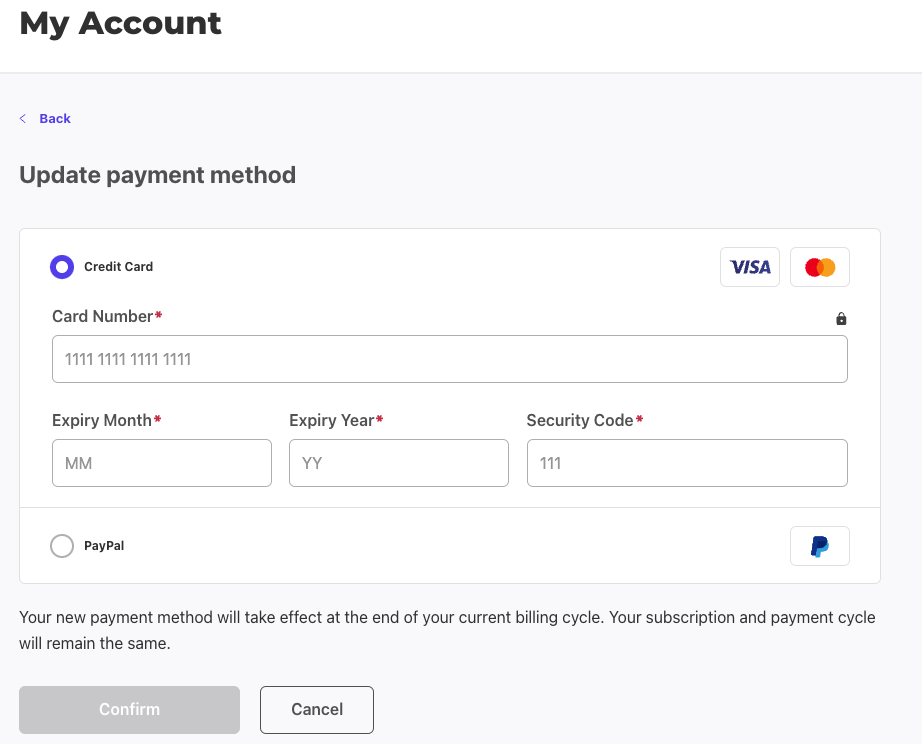Image resolution: width=922 pixels, height=744 pixels.
Task: Click the padlock security icon above Card Number field
Action: [x=840, y=318]
